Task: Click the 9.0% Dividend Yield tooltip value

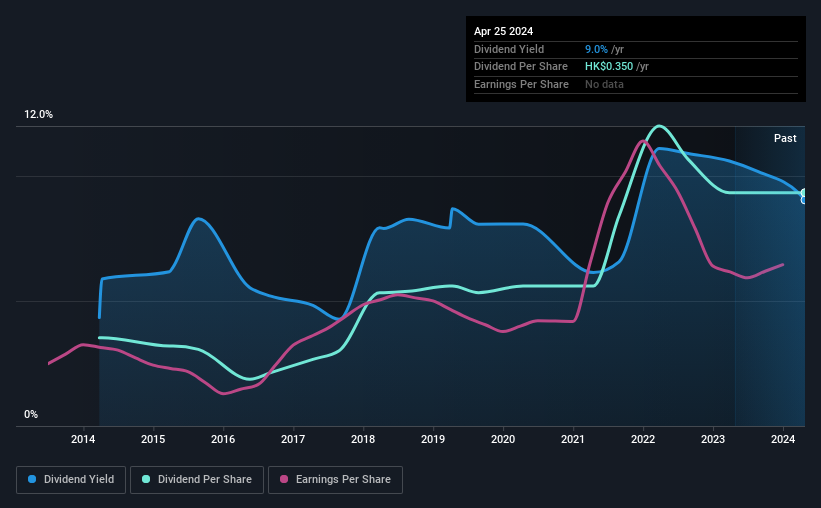Action: click(x=596, y=49)
